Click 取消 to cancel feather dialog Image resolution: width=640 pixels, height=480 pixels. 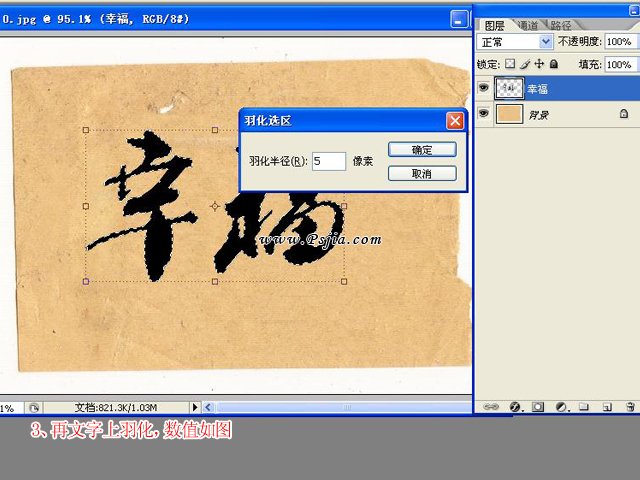coord(422,173)
